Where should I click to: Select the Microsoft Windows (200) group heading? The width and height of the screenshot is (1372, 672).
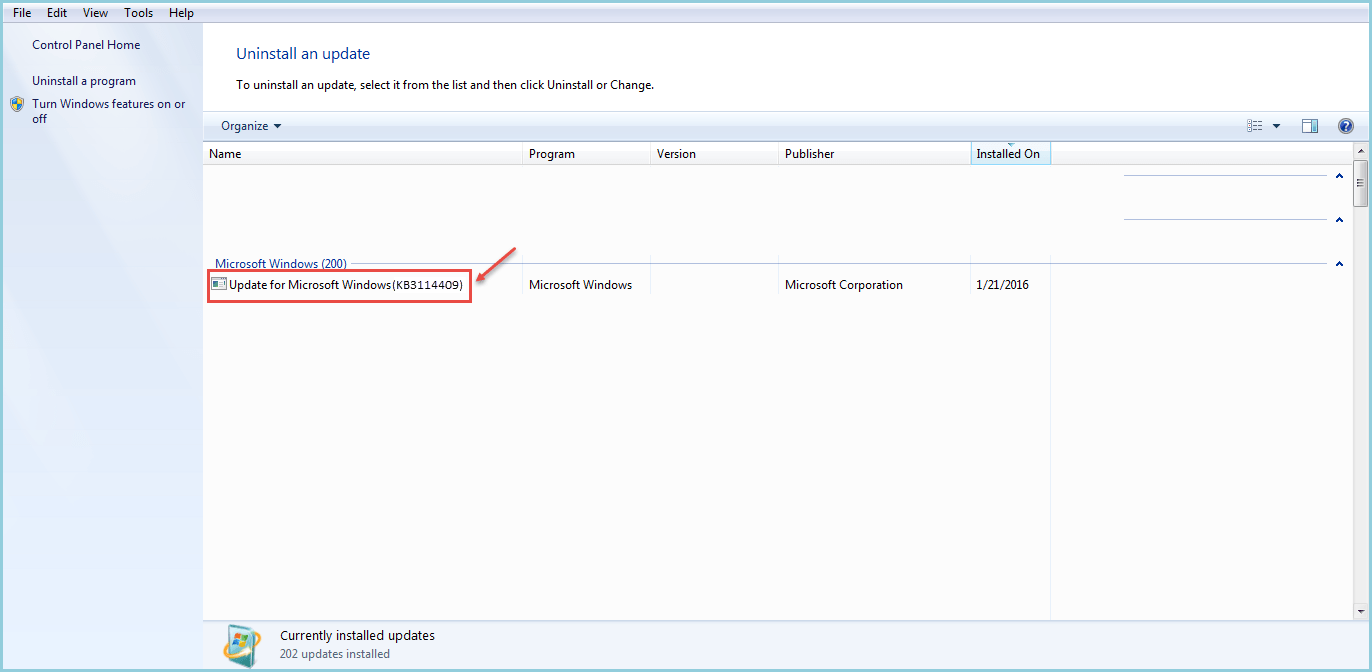[x=281, y=264]
